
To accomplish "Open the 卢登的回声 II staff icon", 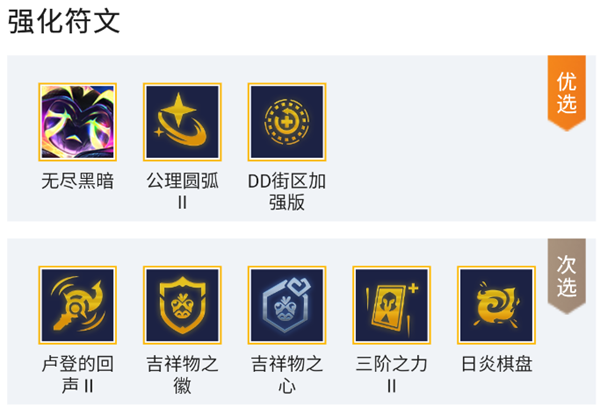I will tap(78, 305).
